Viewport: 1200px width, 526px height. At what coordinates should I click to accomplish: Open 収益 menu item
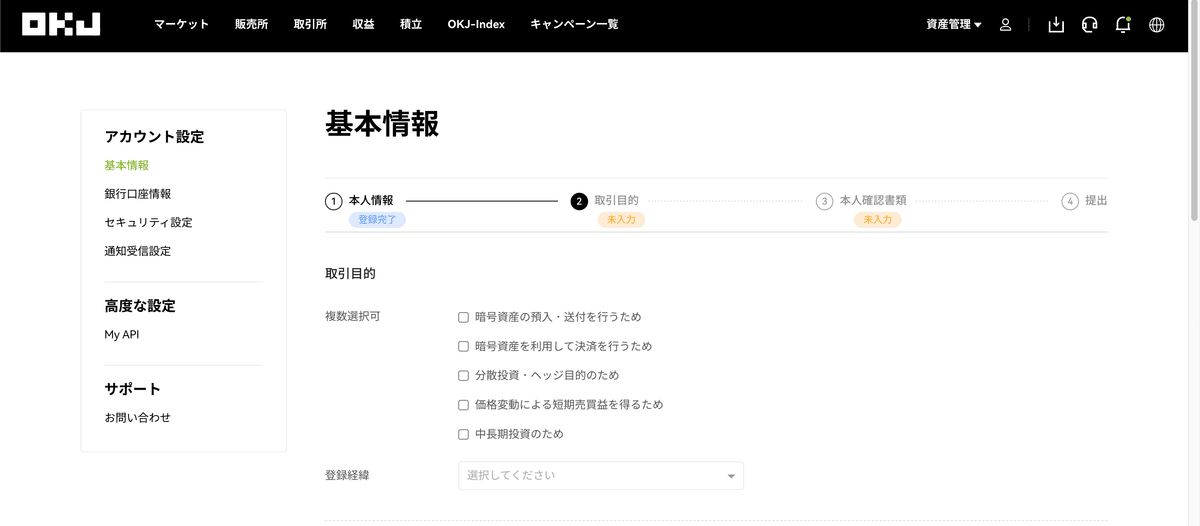click(x=364, y=25)
